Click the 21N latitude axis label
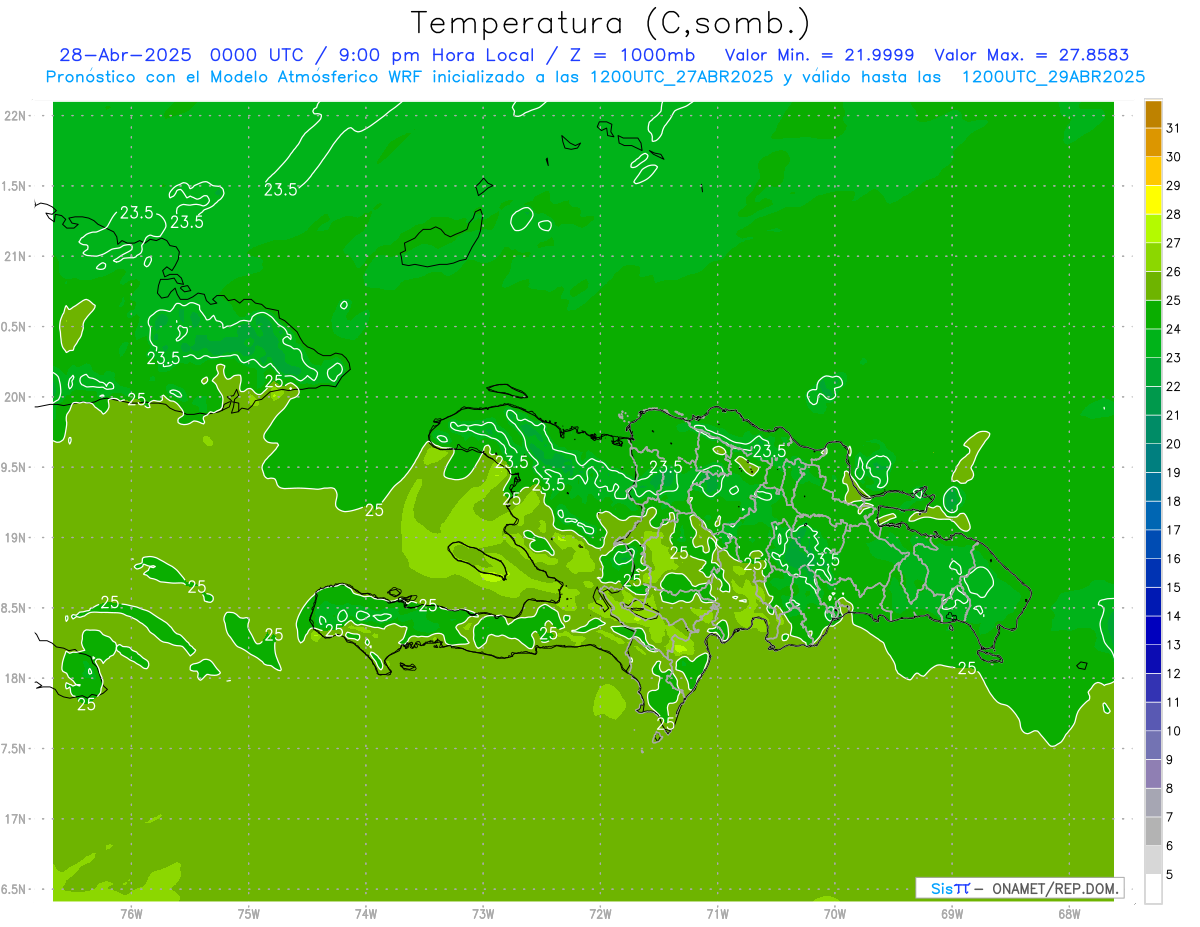The height and width of the screenshot is (927, 1200). coord(16,256)
